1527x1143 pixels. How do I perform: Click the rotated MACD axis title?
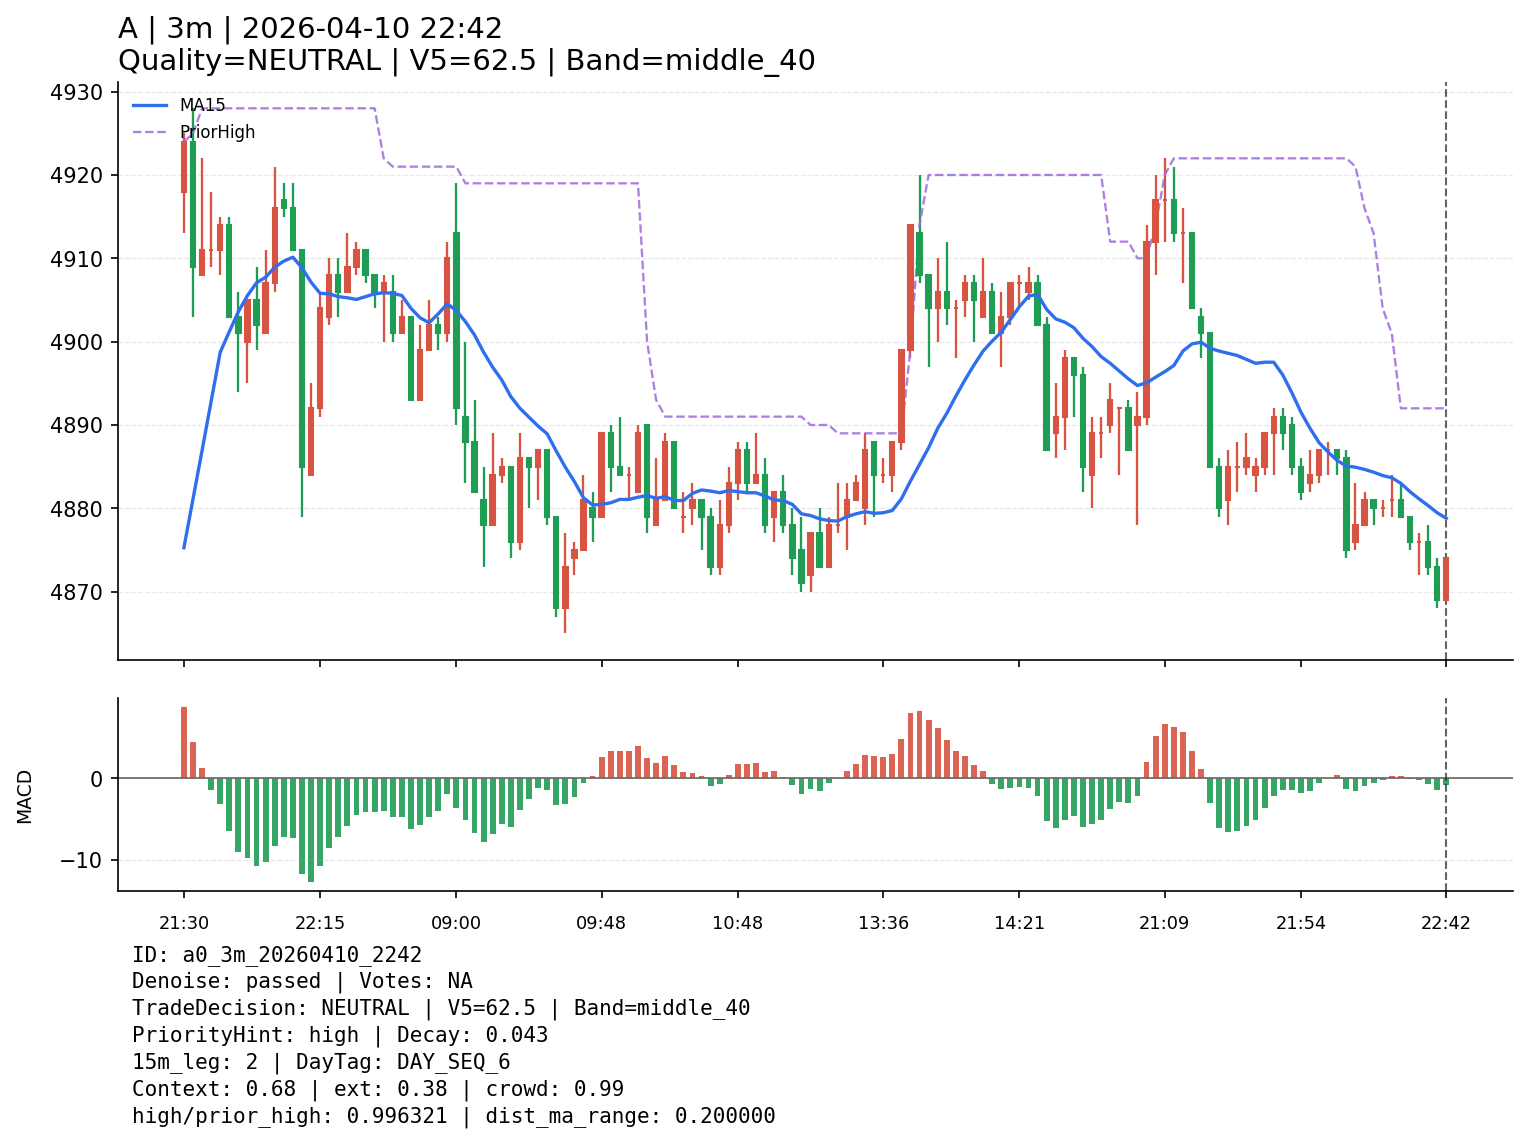(x=25, y=796)
